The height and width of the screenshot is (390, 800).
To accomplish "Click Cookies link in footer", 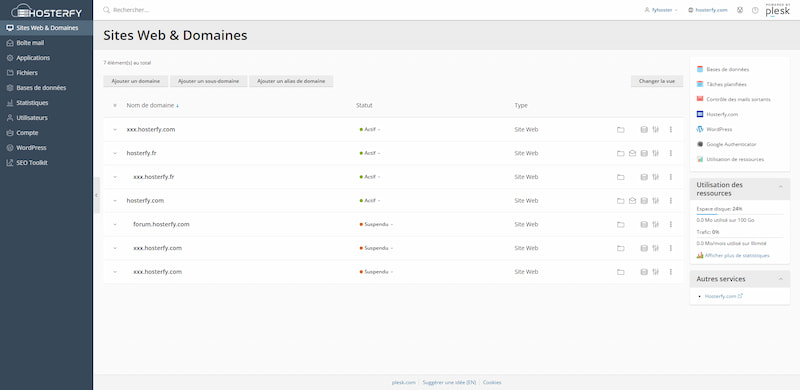I will (x=492, y=382).
